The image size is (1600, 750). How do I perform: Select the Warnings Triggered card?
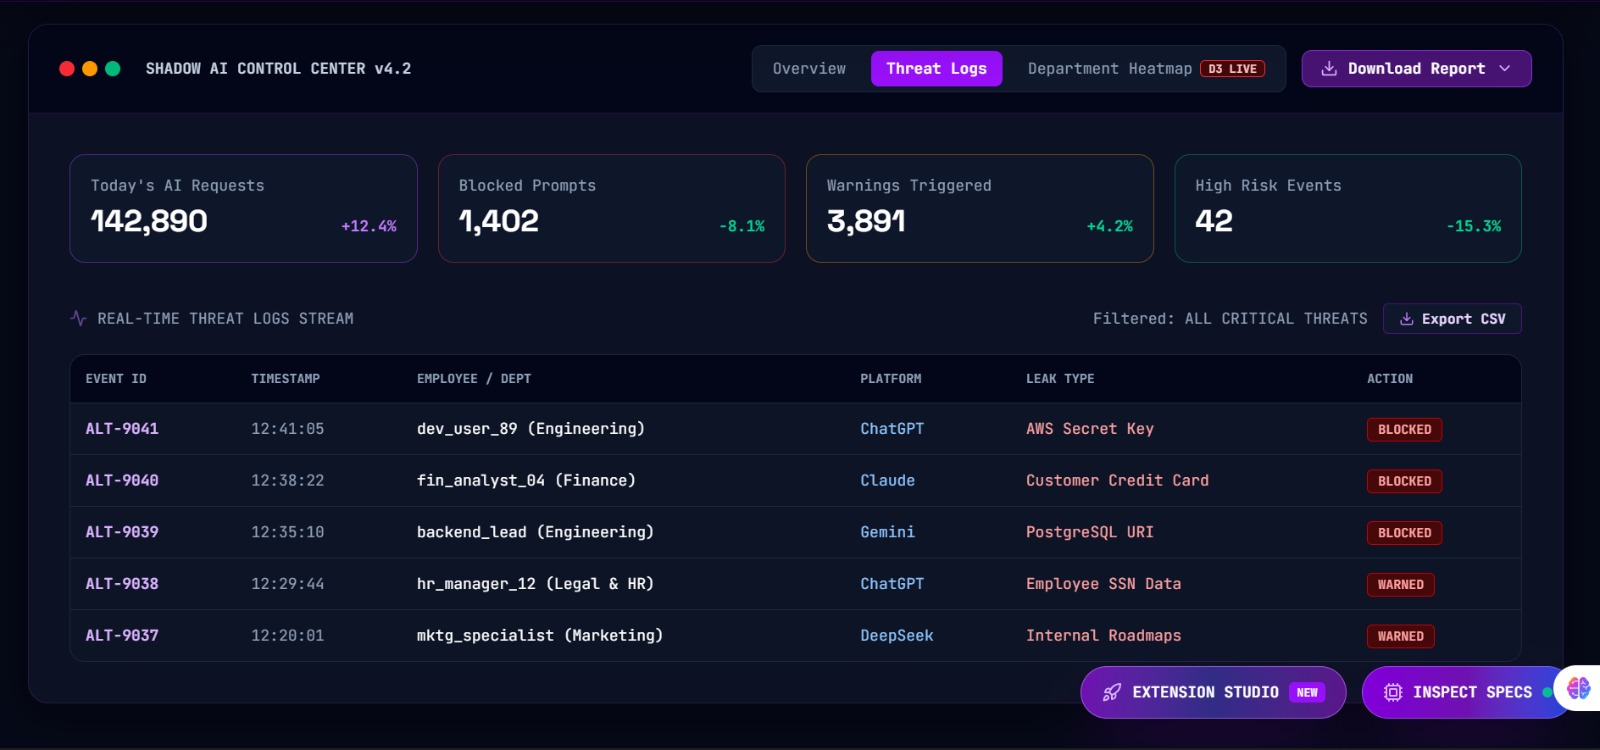[980, 208]
